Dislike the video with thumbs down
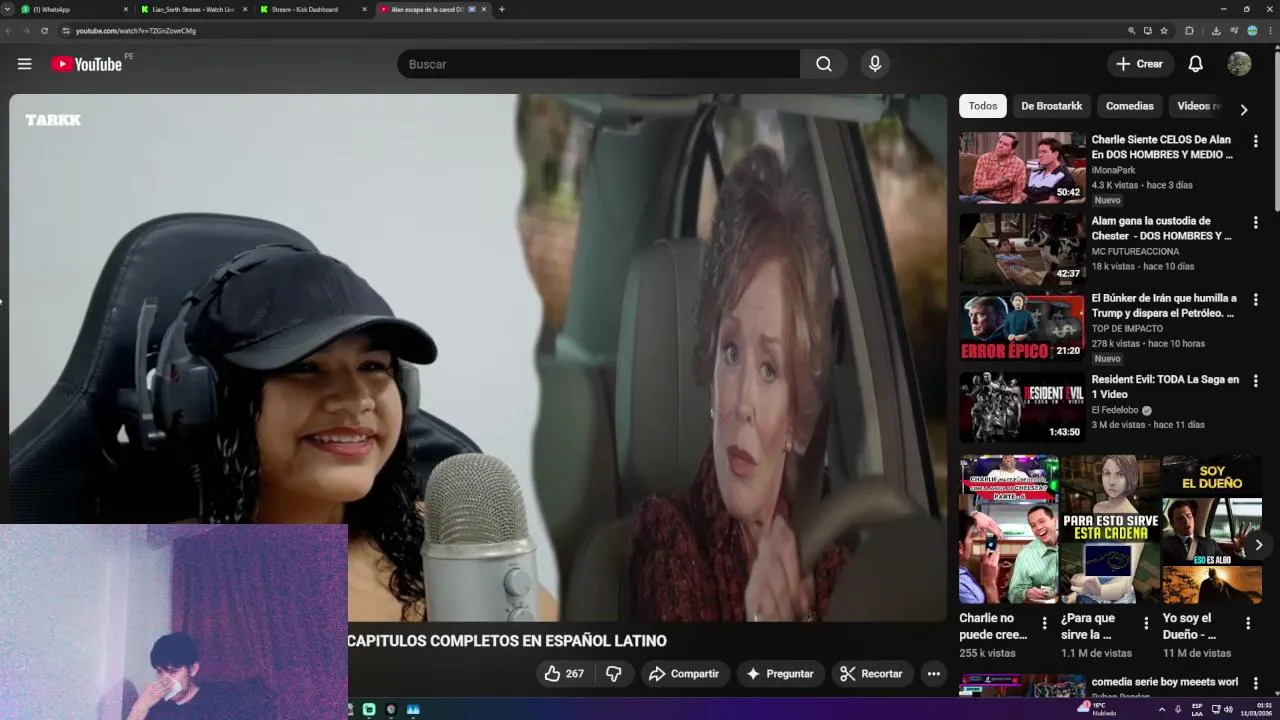Viewport: 1280px width, 720px height. coord(614,674)
